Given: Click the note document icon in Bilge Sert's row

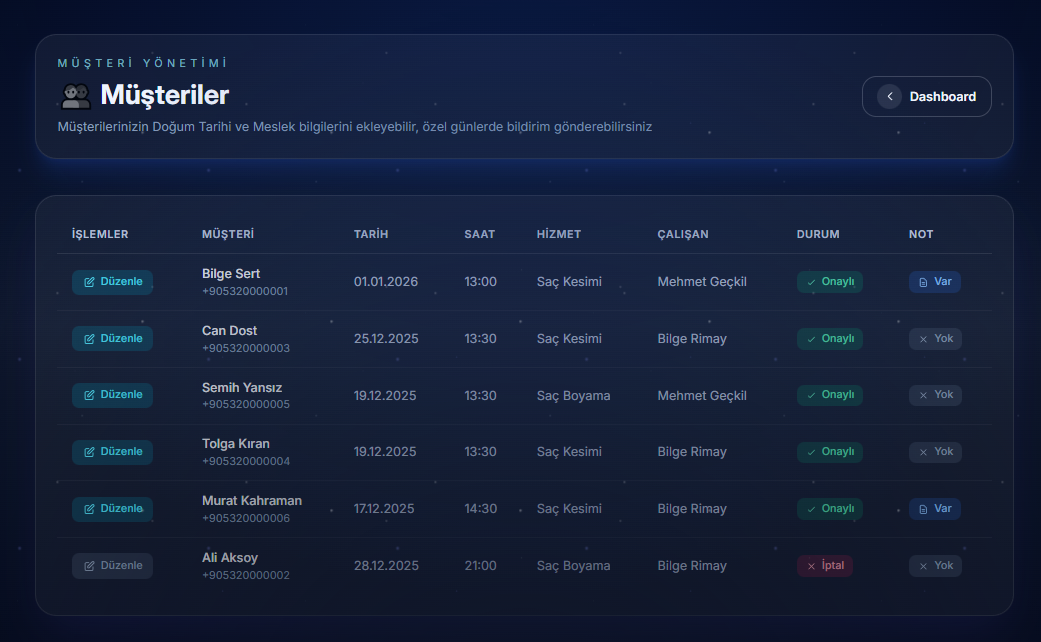Looking at the screenshot, I should pos(923,282).
